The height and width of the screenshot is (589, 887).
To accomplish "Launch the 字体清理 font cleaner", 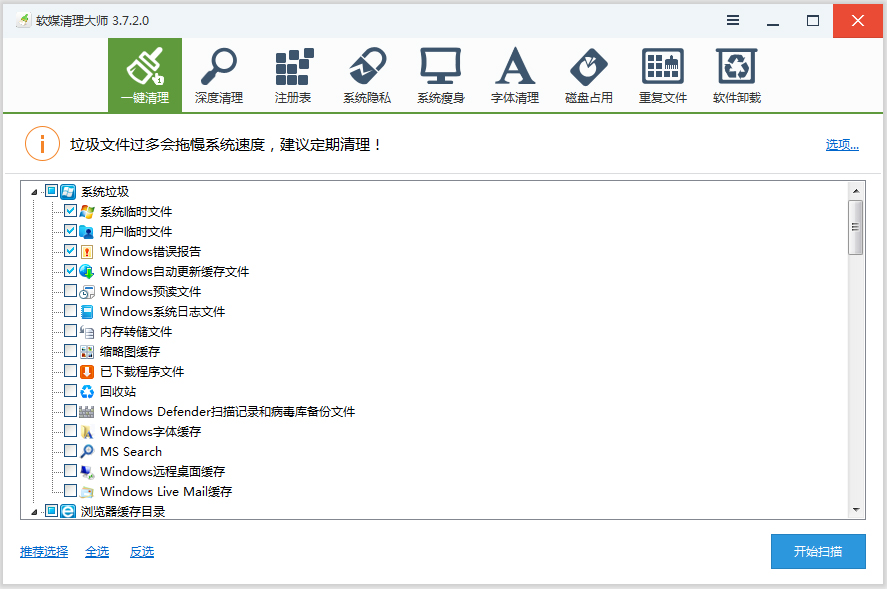I will coord(514,75).
